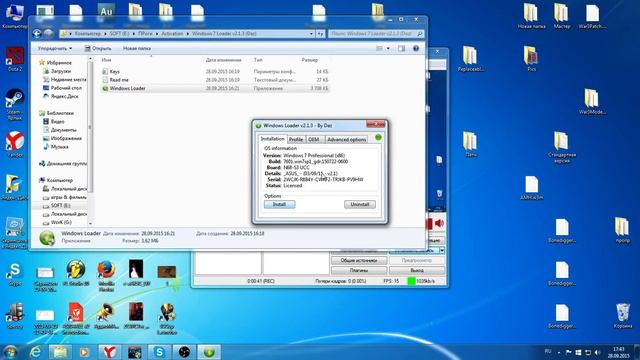Open the FL Studio desktop shortcut

(x=76, y=273)
